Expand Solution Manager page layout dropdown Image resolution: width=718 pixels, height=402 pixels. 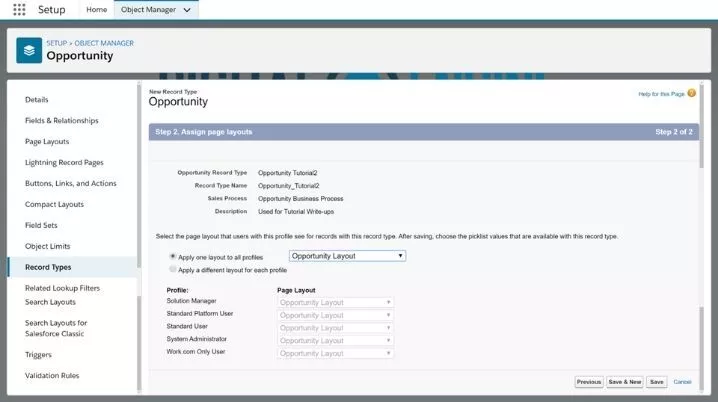(x=335, y=301)
